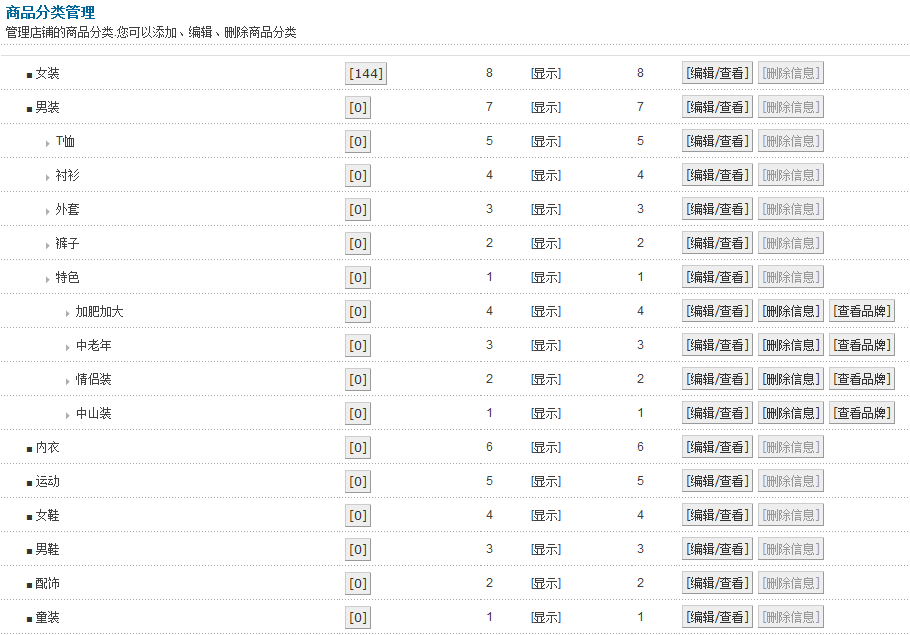Screen dimensions: 910x635
Task: Edit or view the 男鞋 category
Action: coord(716,549)
